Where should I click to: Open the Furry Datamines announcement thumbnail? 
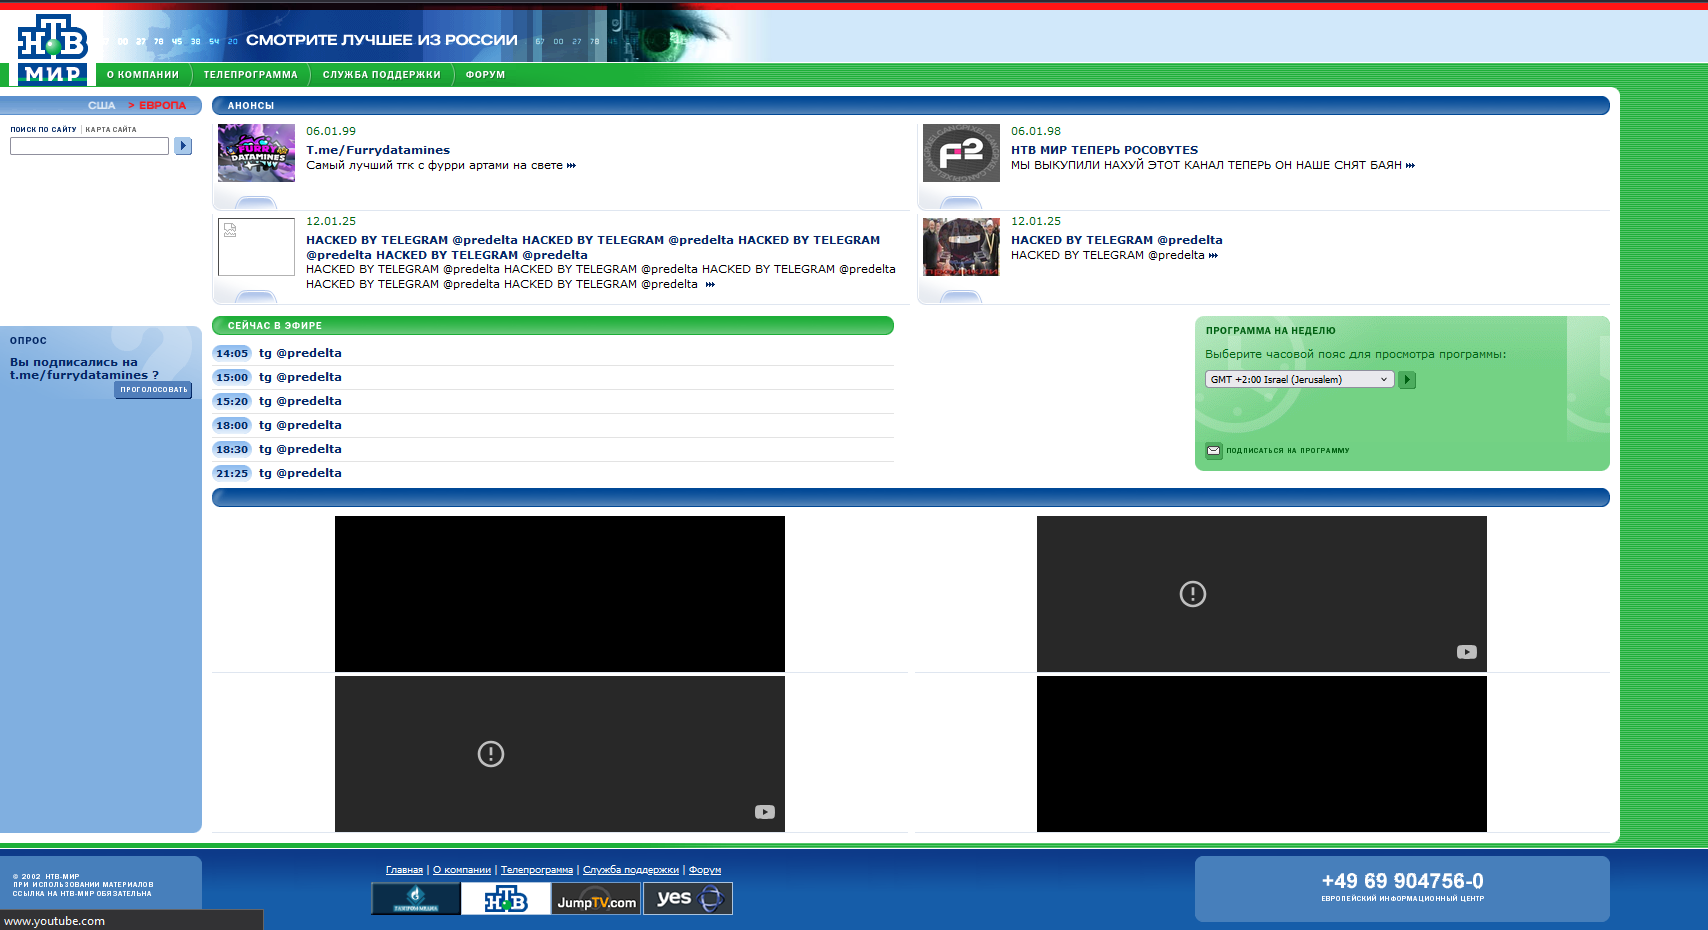256,153
